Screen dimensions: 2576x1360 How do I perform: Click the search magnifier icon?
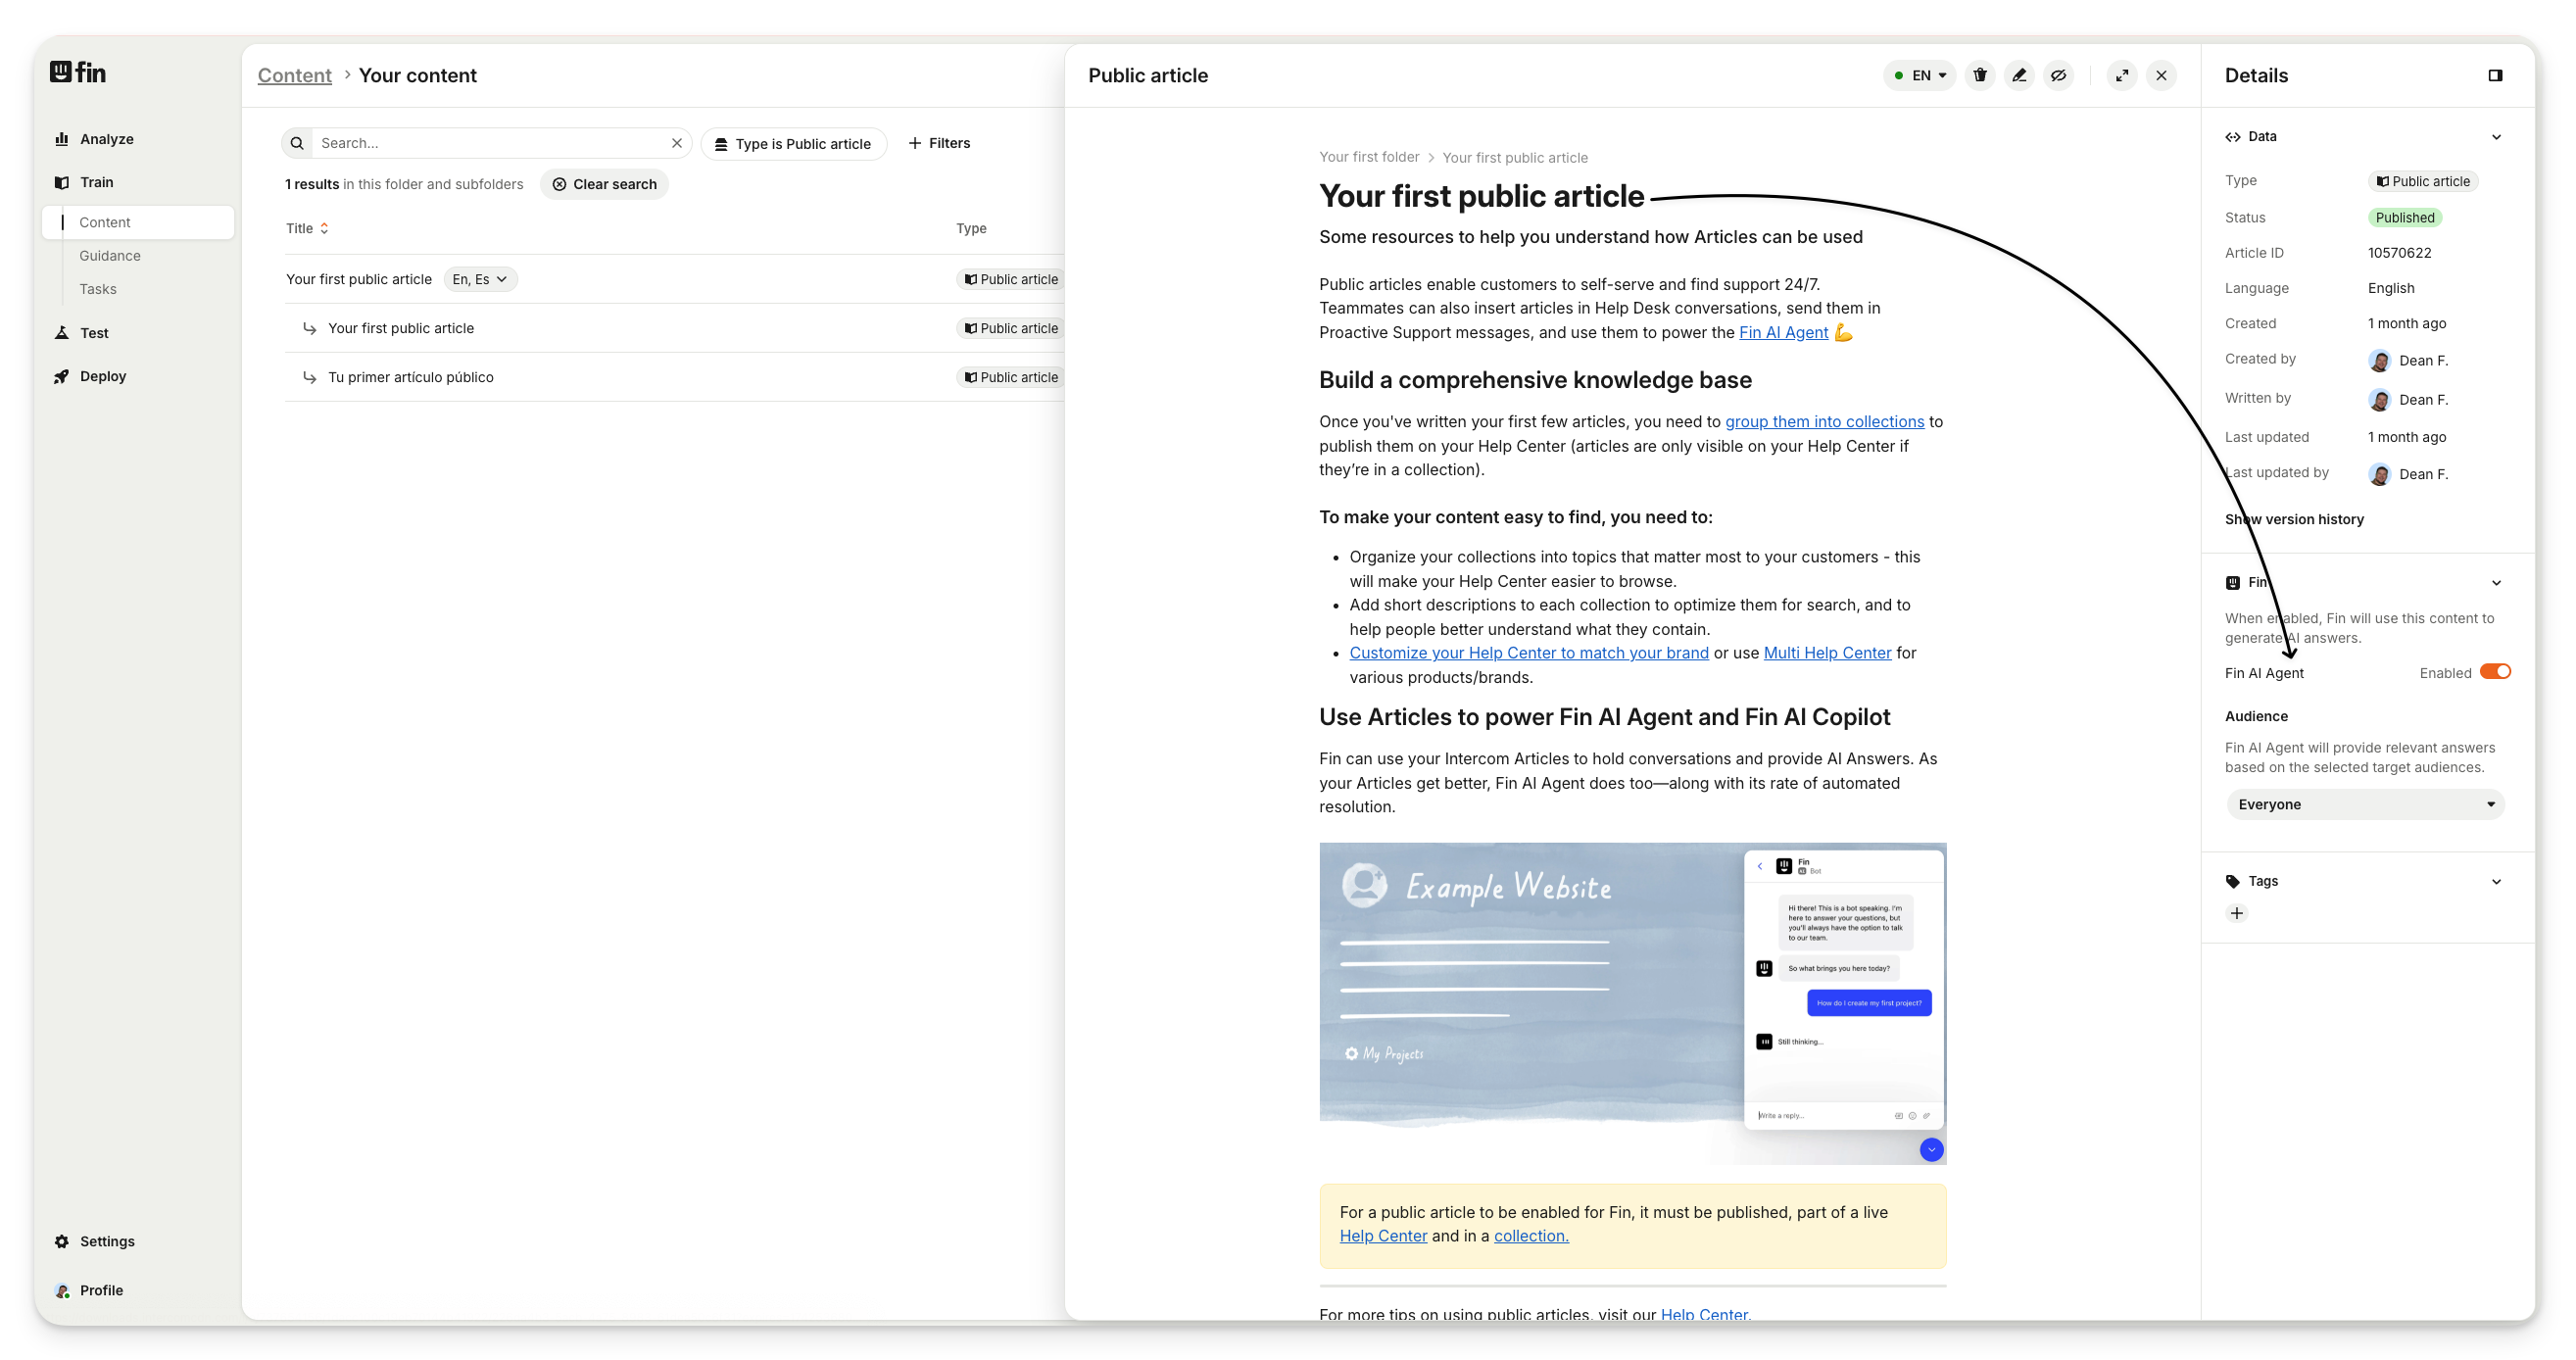(x=297, y=143)
